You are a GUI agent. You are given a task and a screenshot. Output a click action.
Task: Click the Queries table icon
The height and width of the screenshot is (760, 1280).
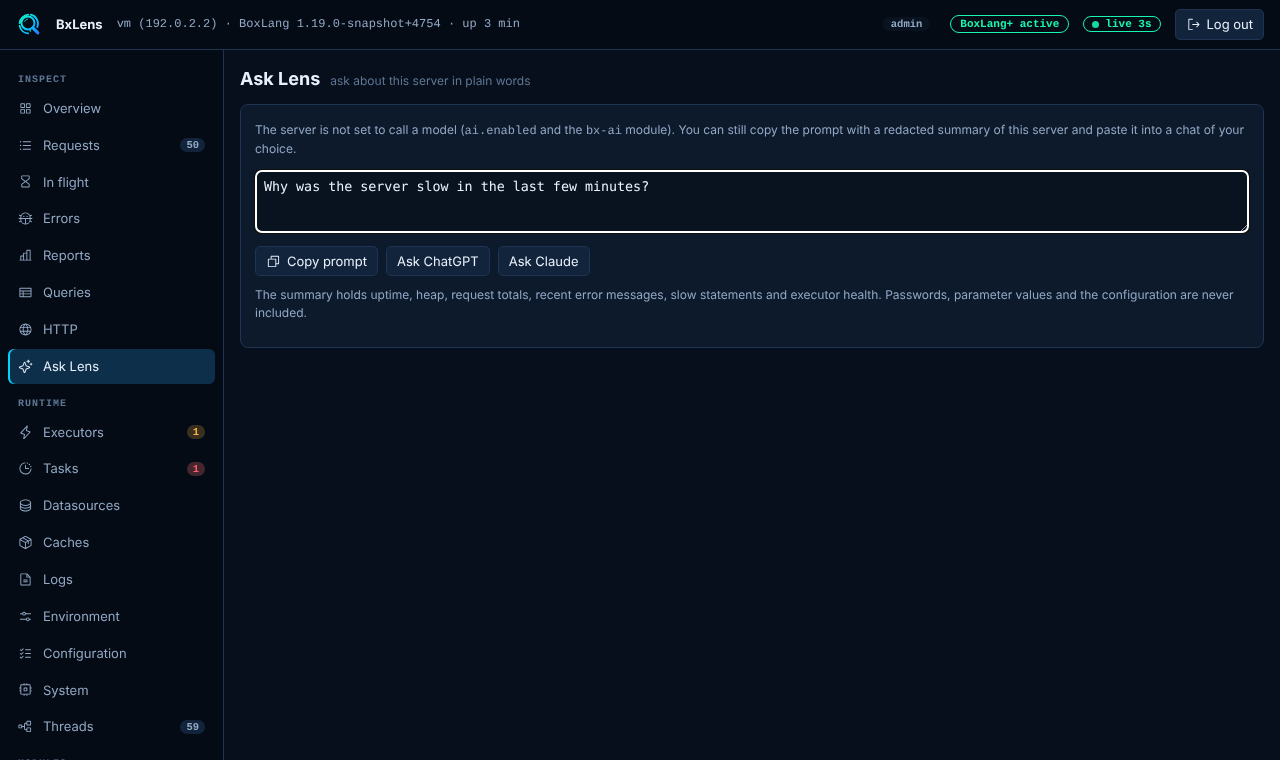coord(25,292)
